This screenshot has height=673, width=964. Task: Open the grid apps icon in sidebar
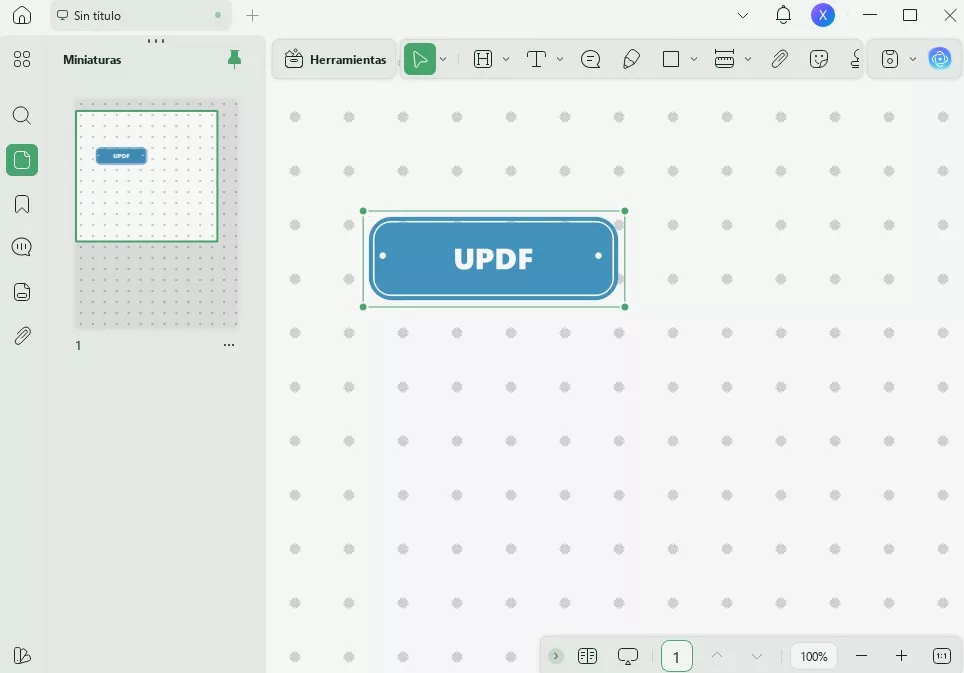(22, 59)
